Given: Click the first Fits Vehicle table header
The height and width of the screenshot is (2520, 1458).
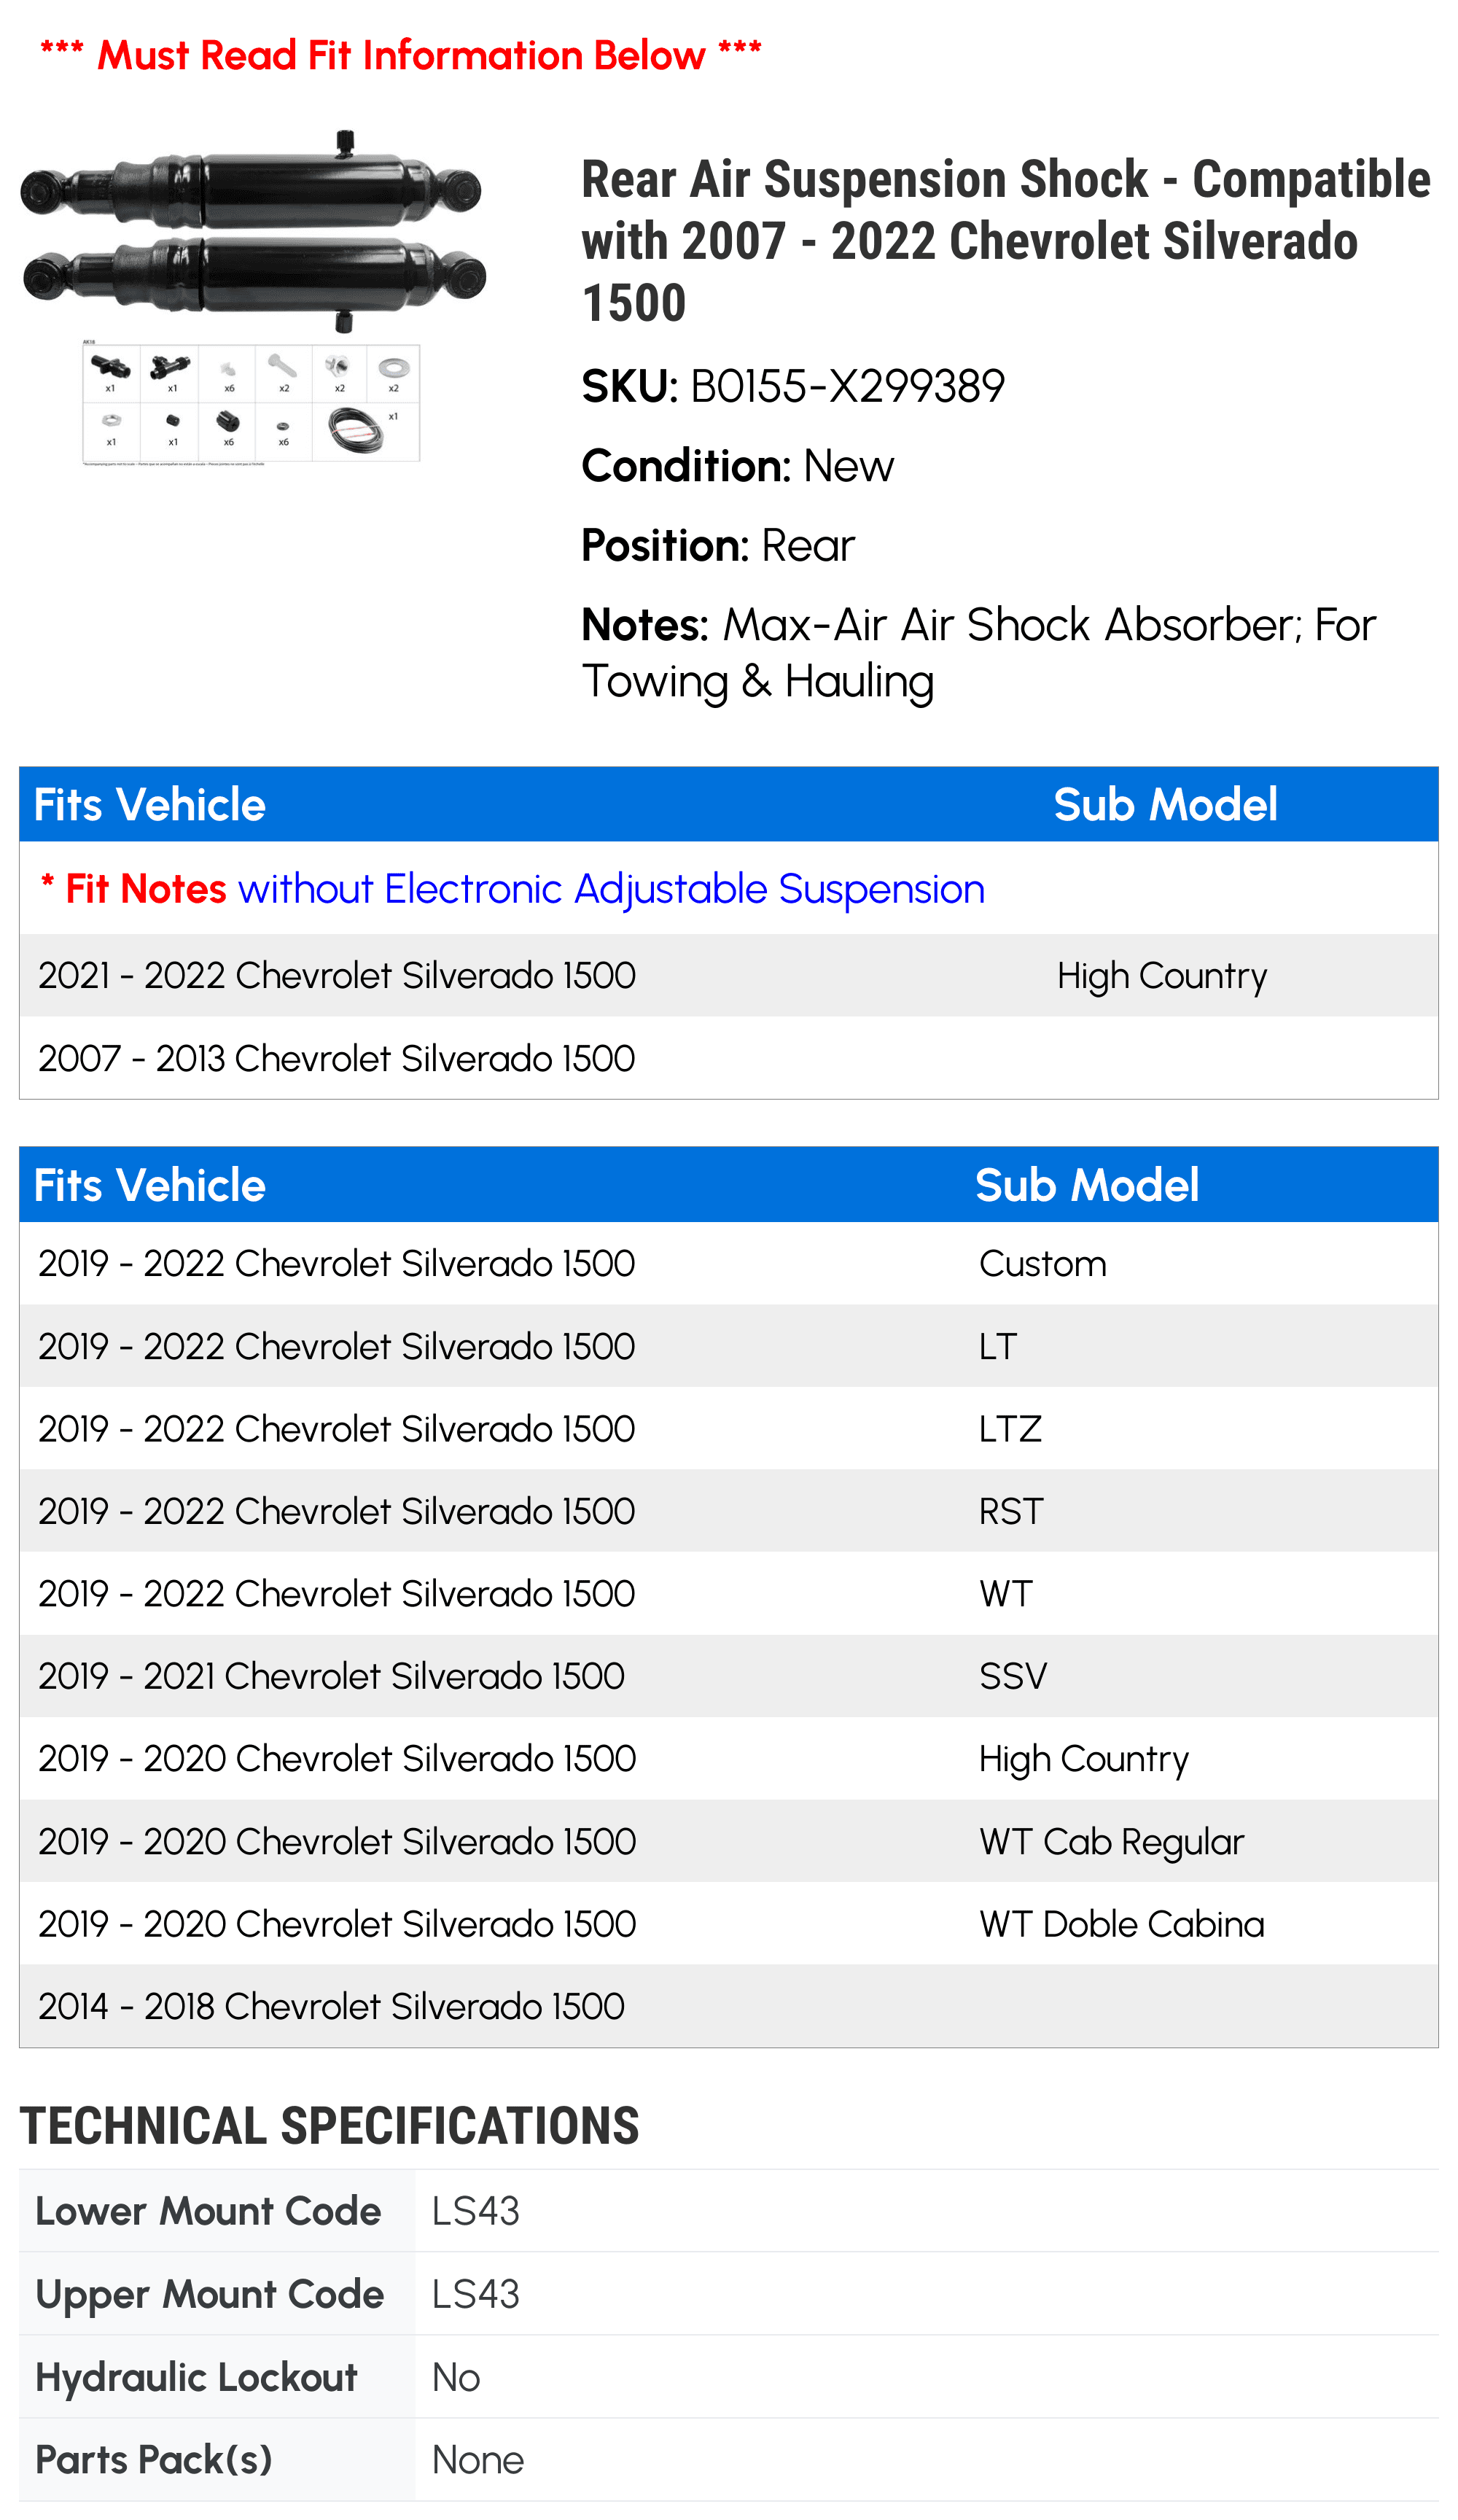Looking at the screenshot, I should (150, 805).
